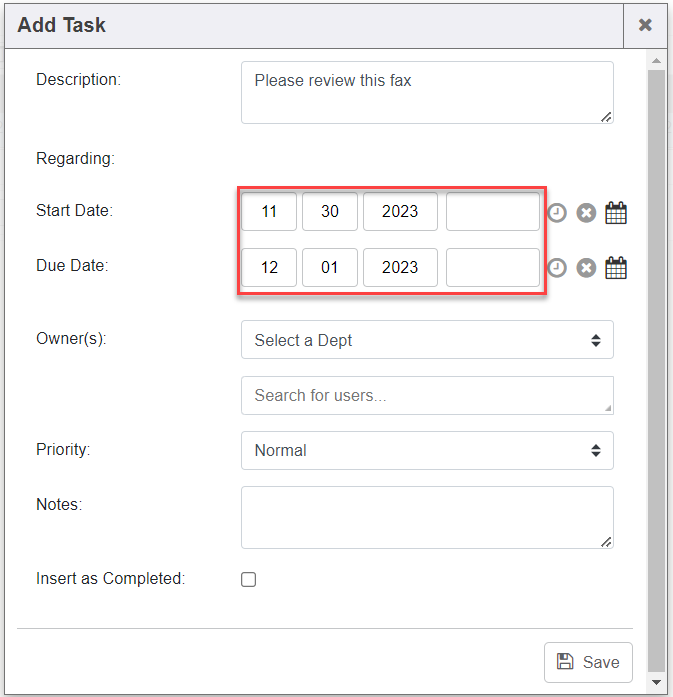Click inside the Notes text area
The image size is (673, 697).
click(x=427, y=517)
